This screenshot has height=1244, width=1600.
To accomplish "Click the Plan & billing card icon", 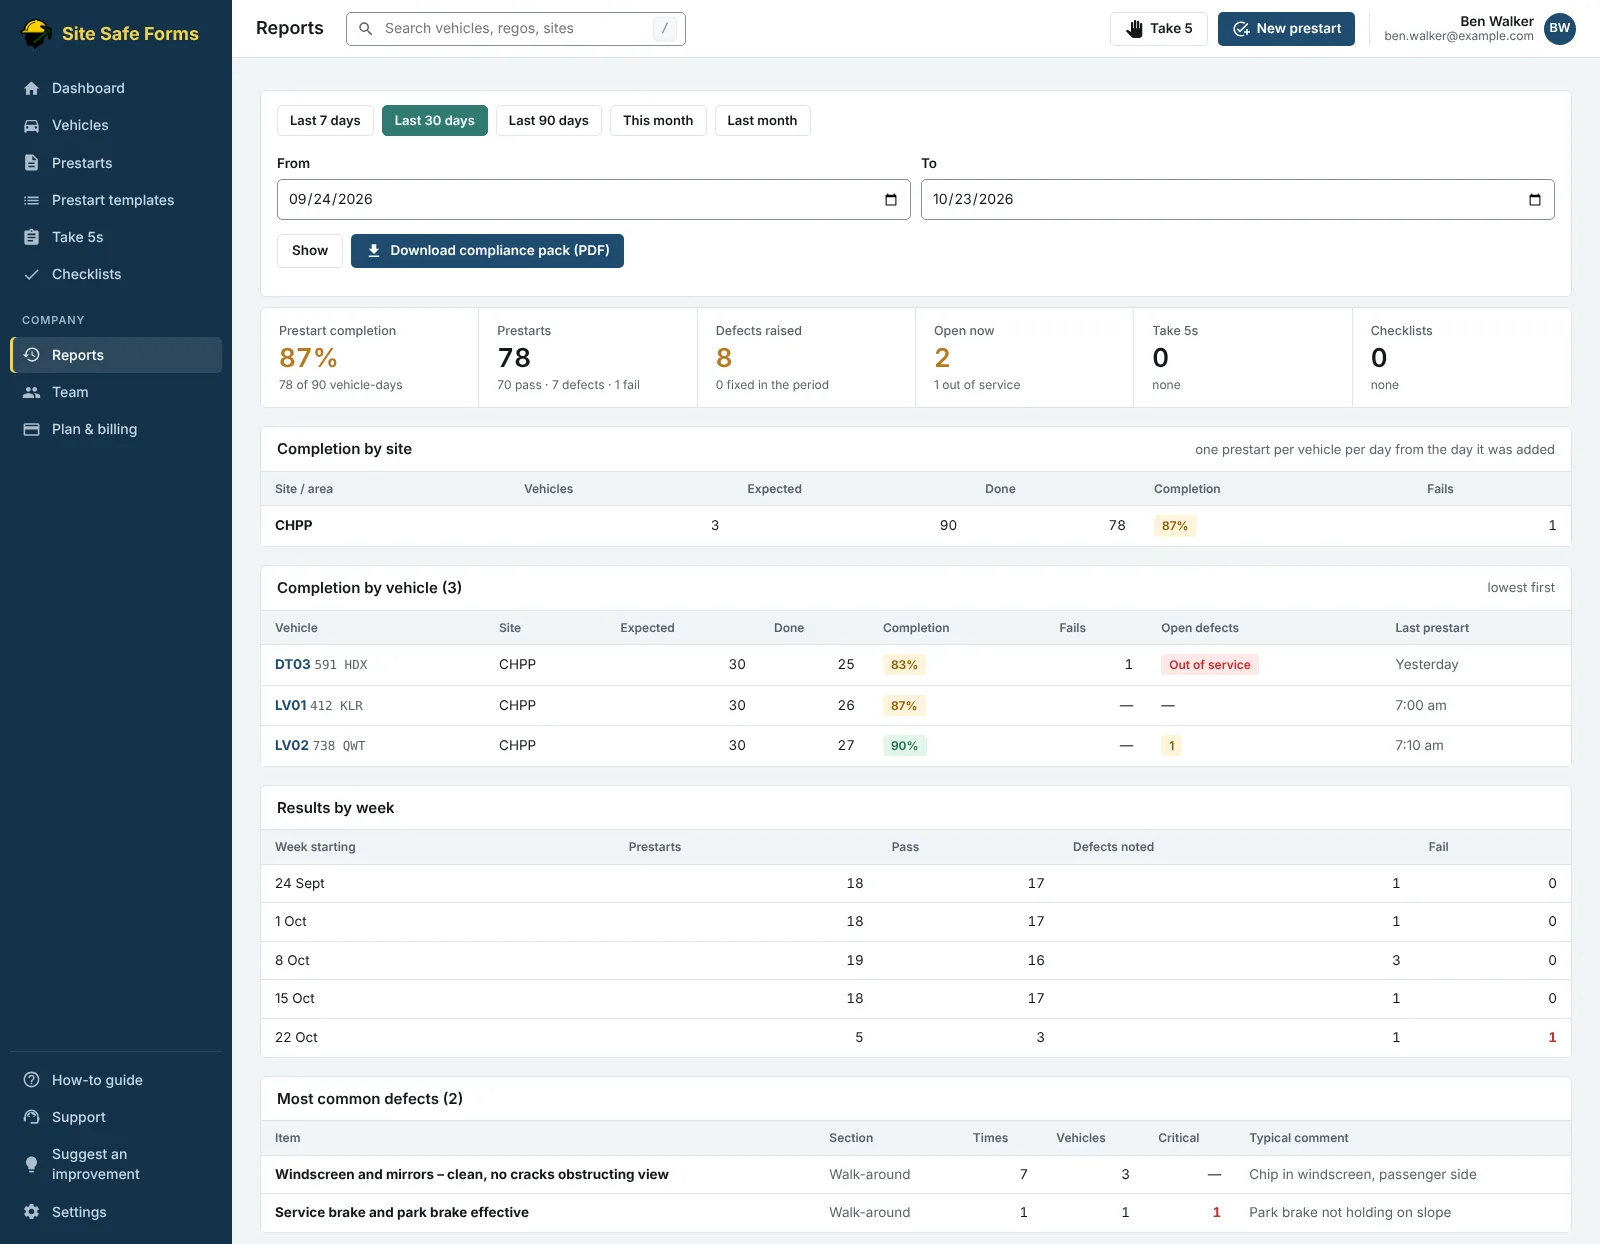I will coord(32,429).
